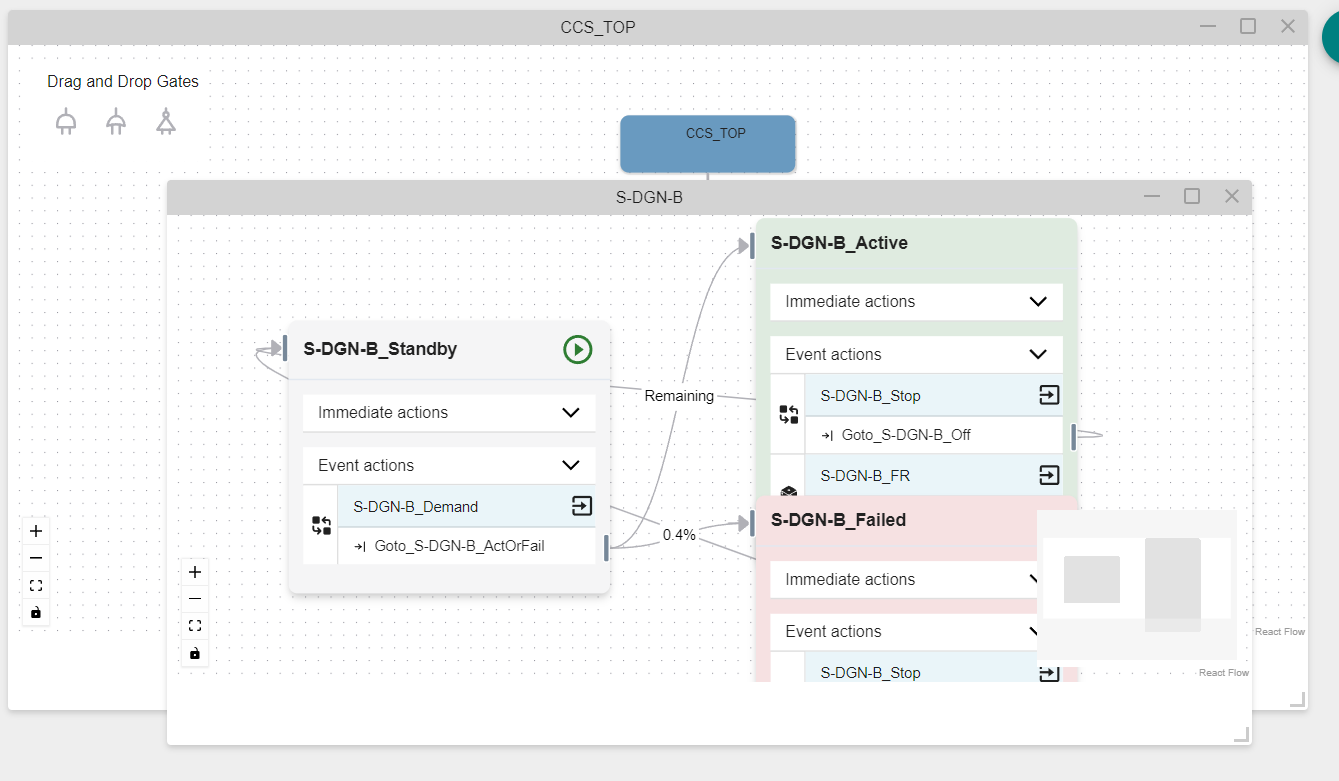Select S-DGN-B_Stop event in Active node
This screenshot has width=1339, height=781.
tap(934, 395)
